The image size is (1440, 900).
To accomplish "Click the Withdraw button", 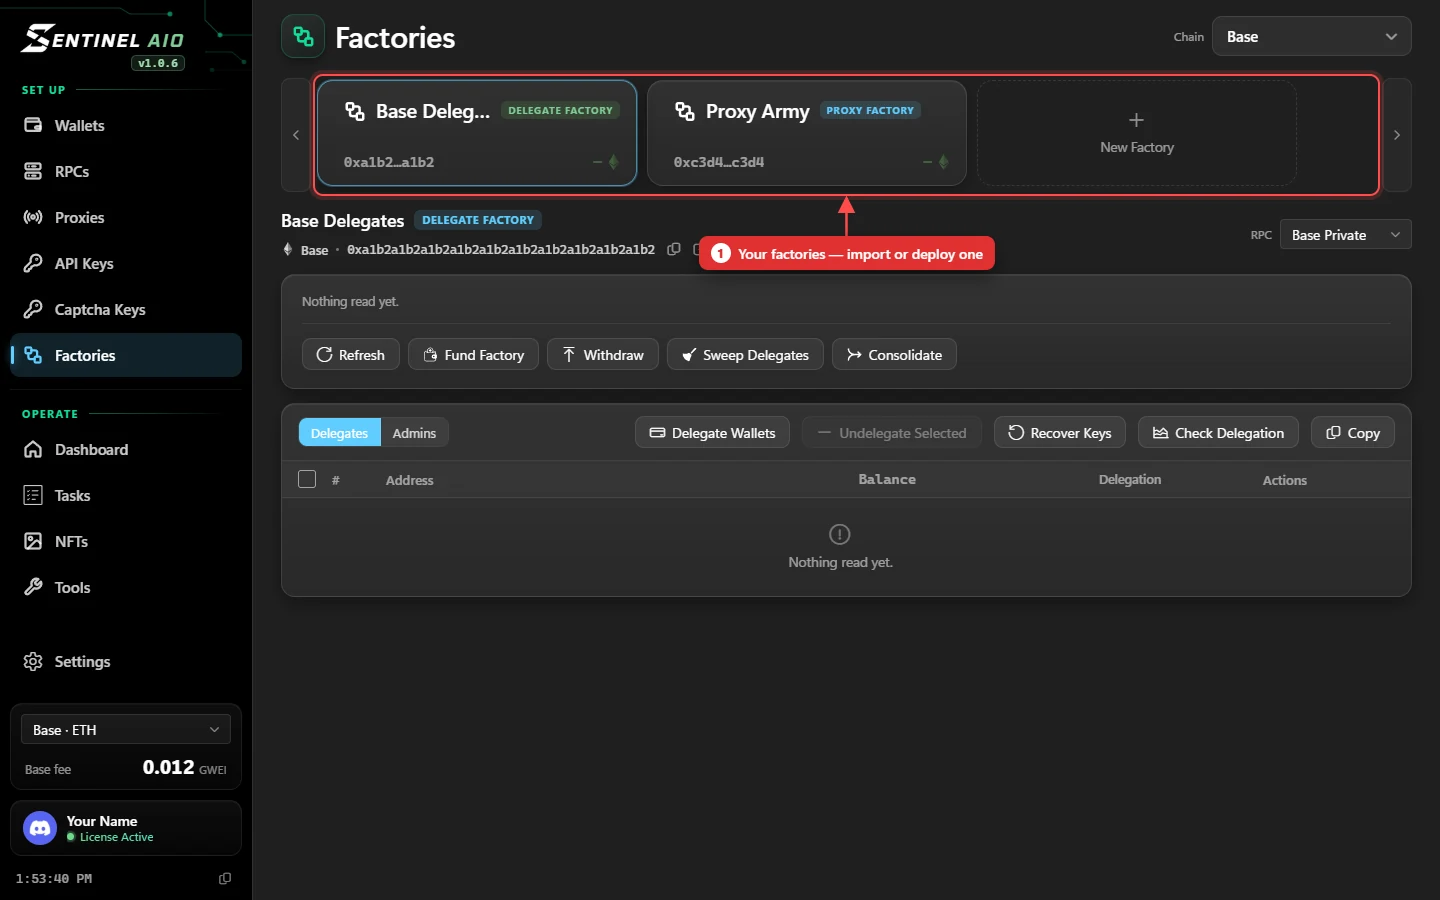I will [603, 355].
